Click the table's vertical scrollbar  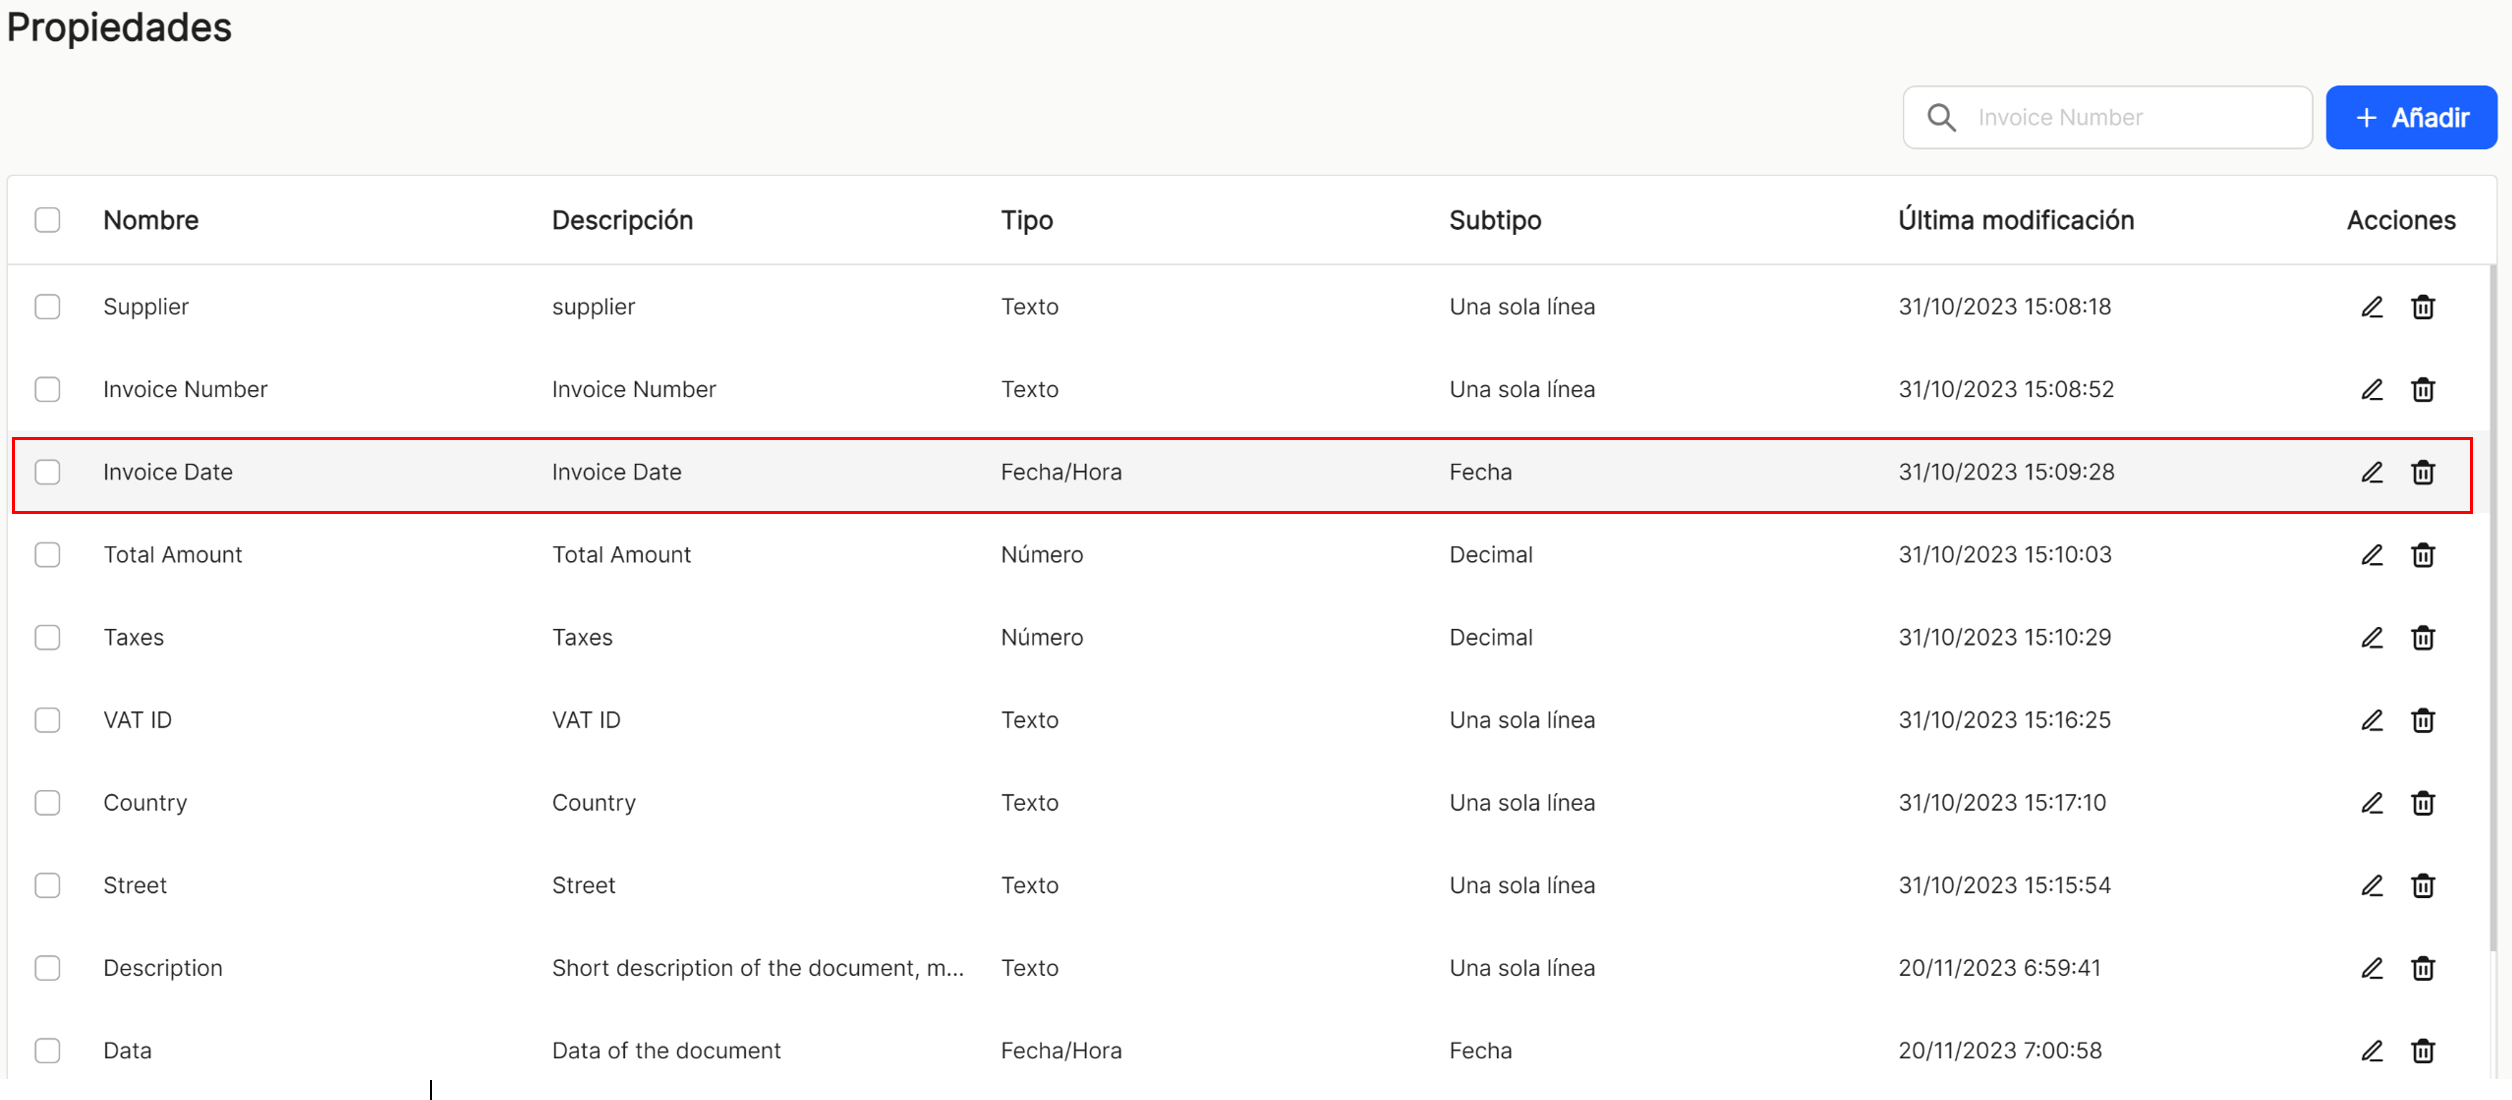point(2492,610)
